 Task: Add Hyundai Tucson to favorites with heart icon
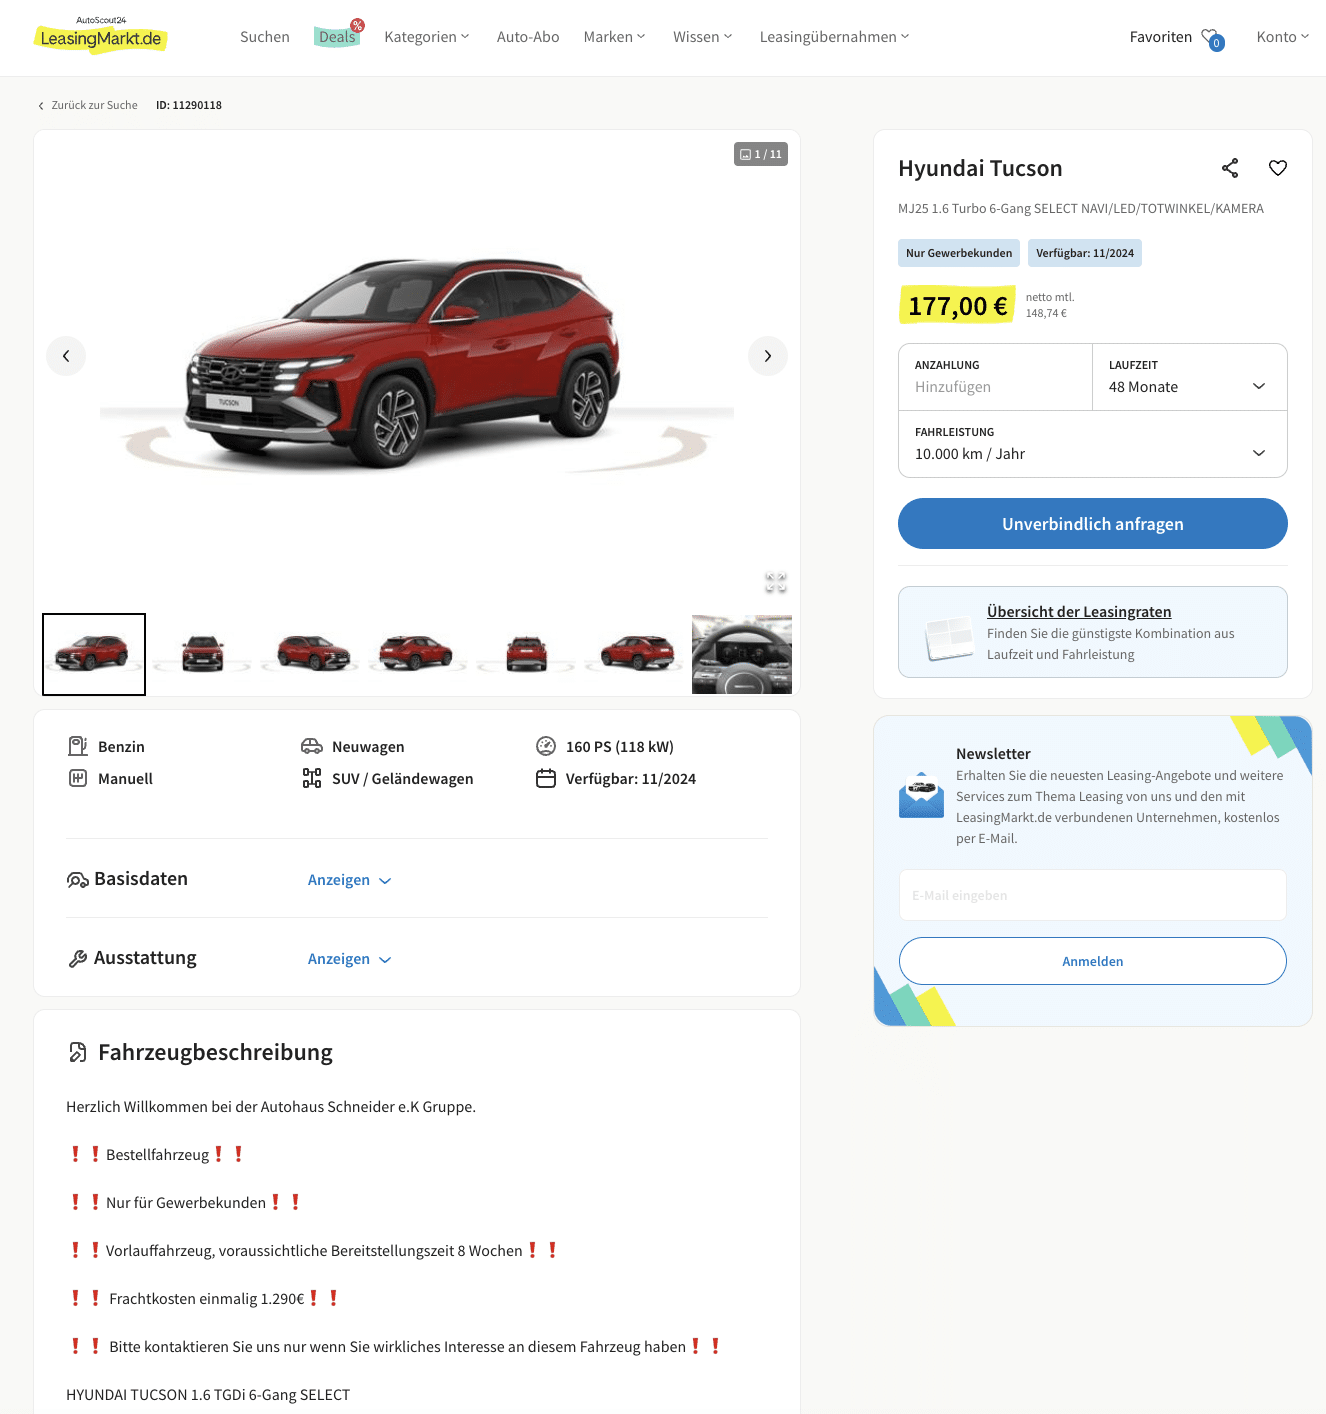pos(1278,168)
